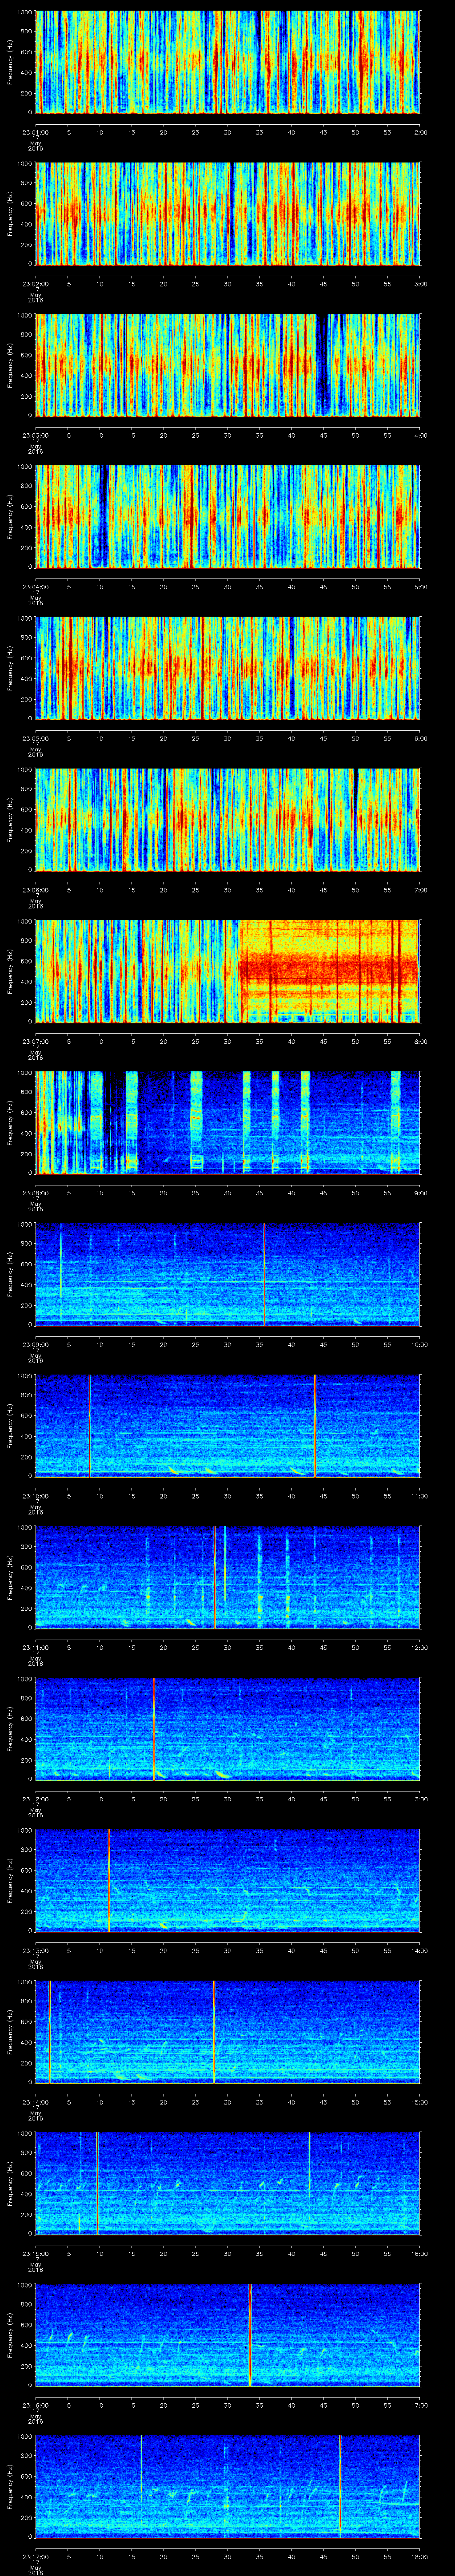Image resolution: width=455 pixels, height=2576 pixels.
Task: Click the red vertical spike in the 23:11:00 panel
Action: click(215, 1578)
